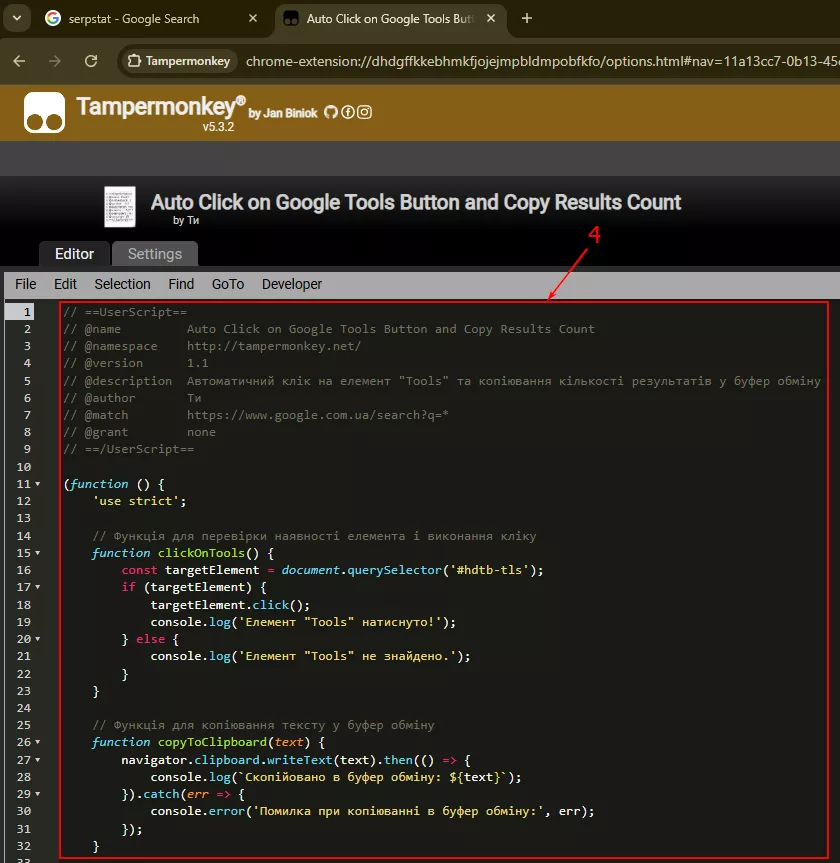Close the Auto Click on Google Tools tab
This screenshot has width=840, height=863.
(491, 18)
